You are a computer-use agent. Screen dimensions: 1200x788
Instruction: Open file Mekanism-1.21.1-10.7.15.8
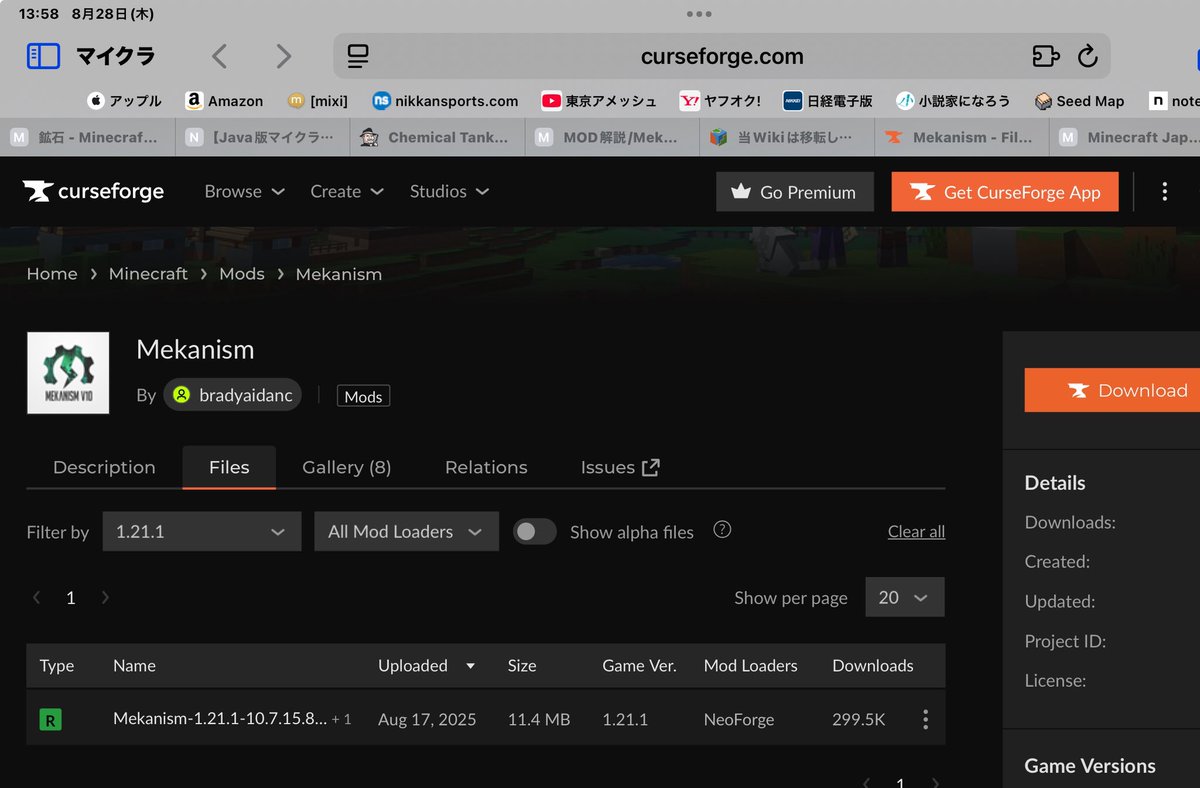pyautogui.click(x=220, y=719)
